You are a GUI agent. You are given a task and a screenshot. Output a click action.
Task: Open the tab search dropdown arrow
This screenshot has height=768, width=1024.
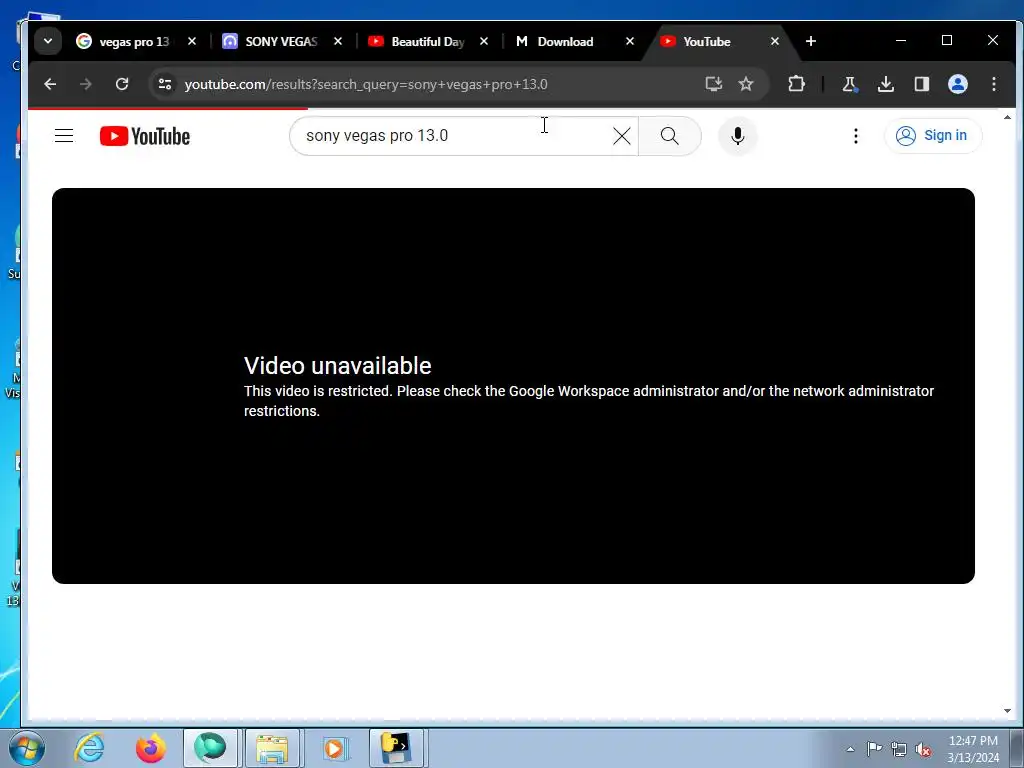(48, 41)
